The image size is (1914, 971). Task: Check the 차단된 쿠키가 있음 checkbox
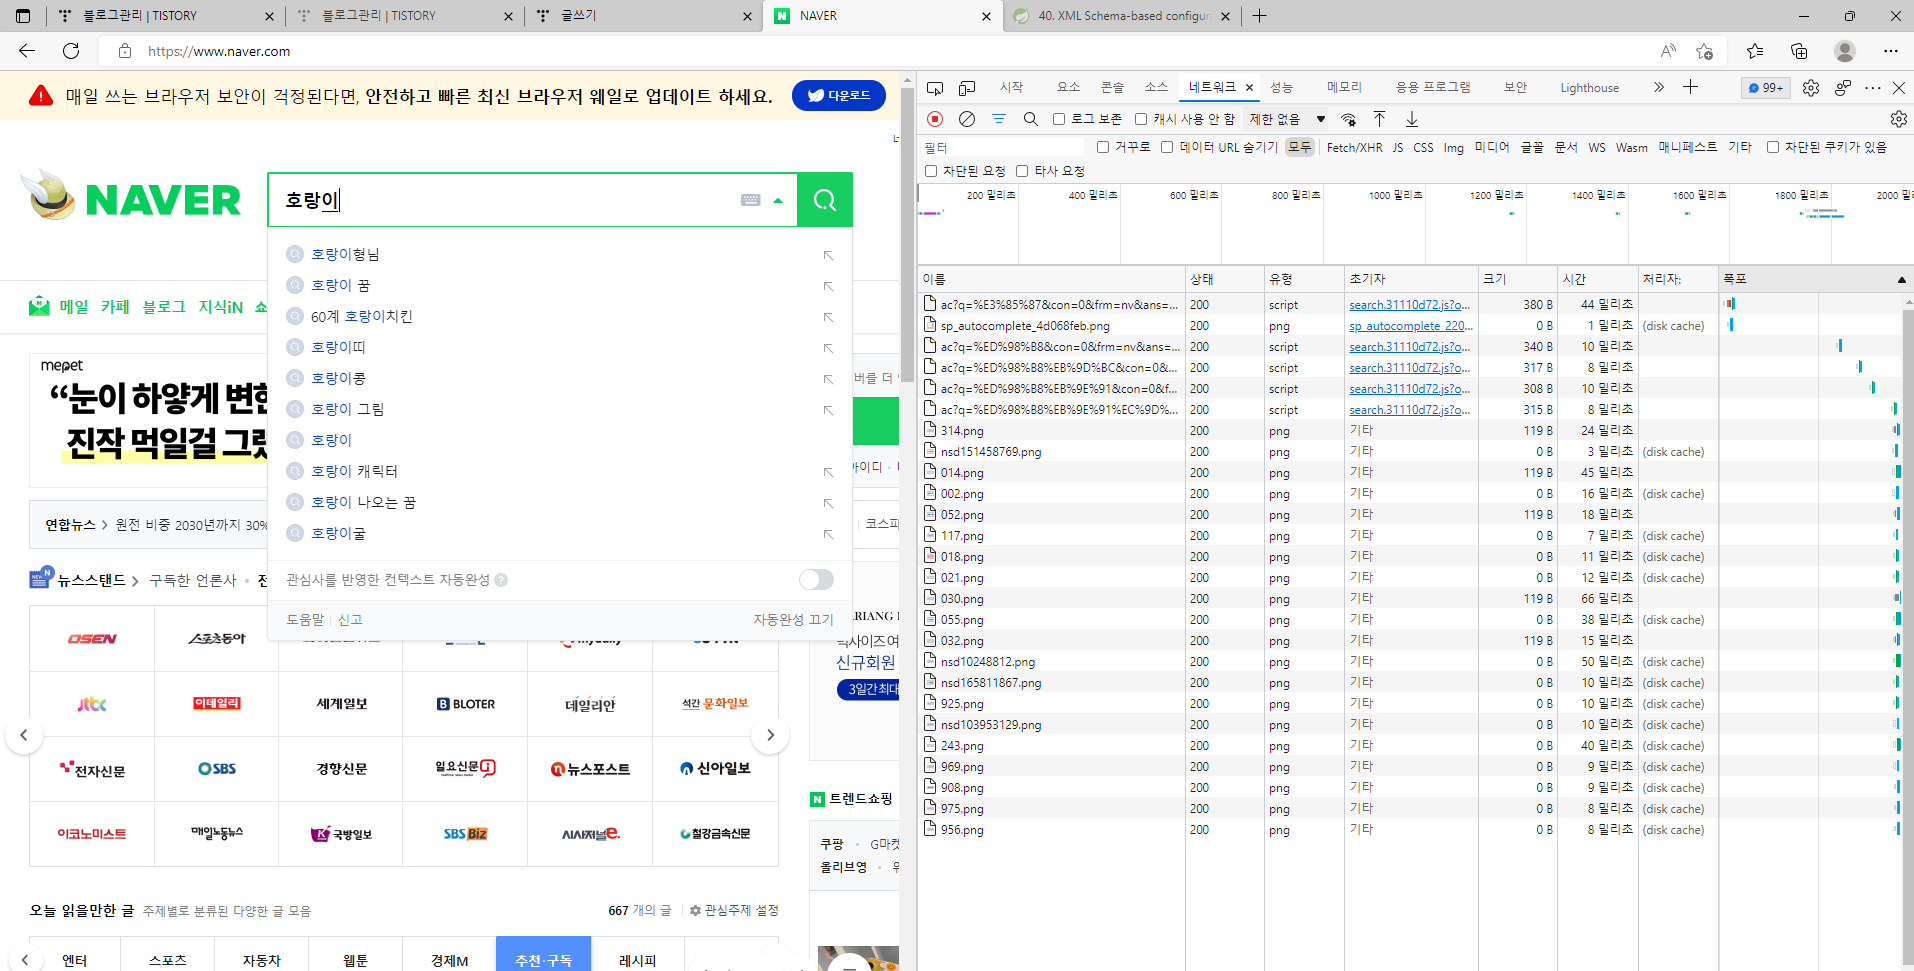point(1773,147)
